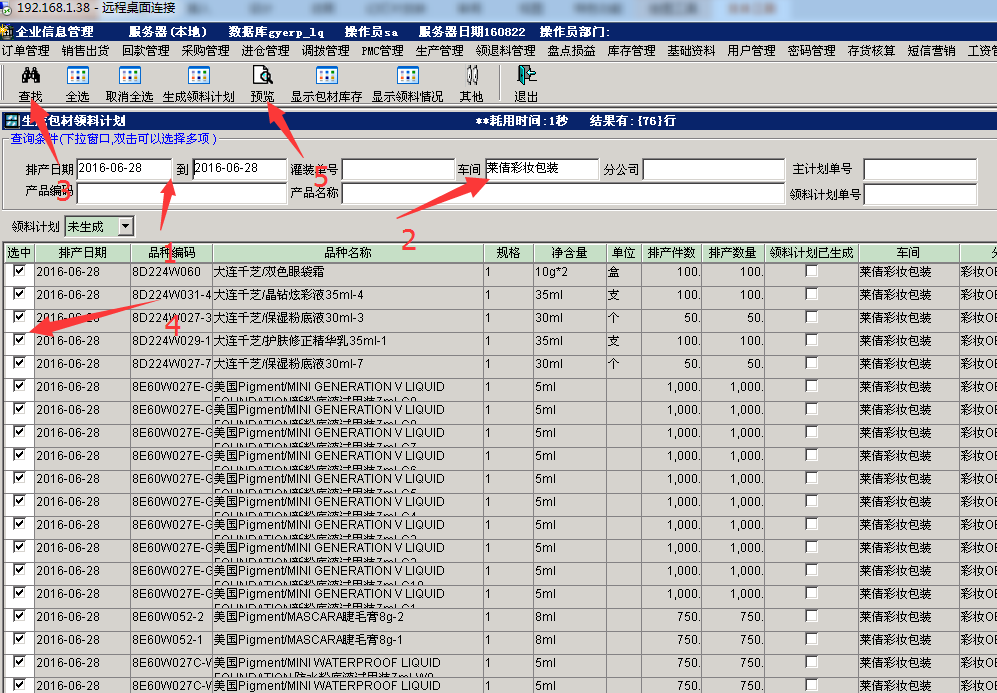
Task: Open the 其他 toolbar icon
Action: coord(471,76)
